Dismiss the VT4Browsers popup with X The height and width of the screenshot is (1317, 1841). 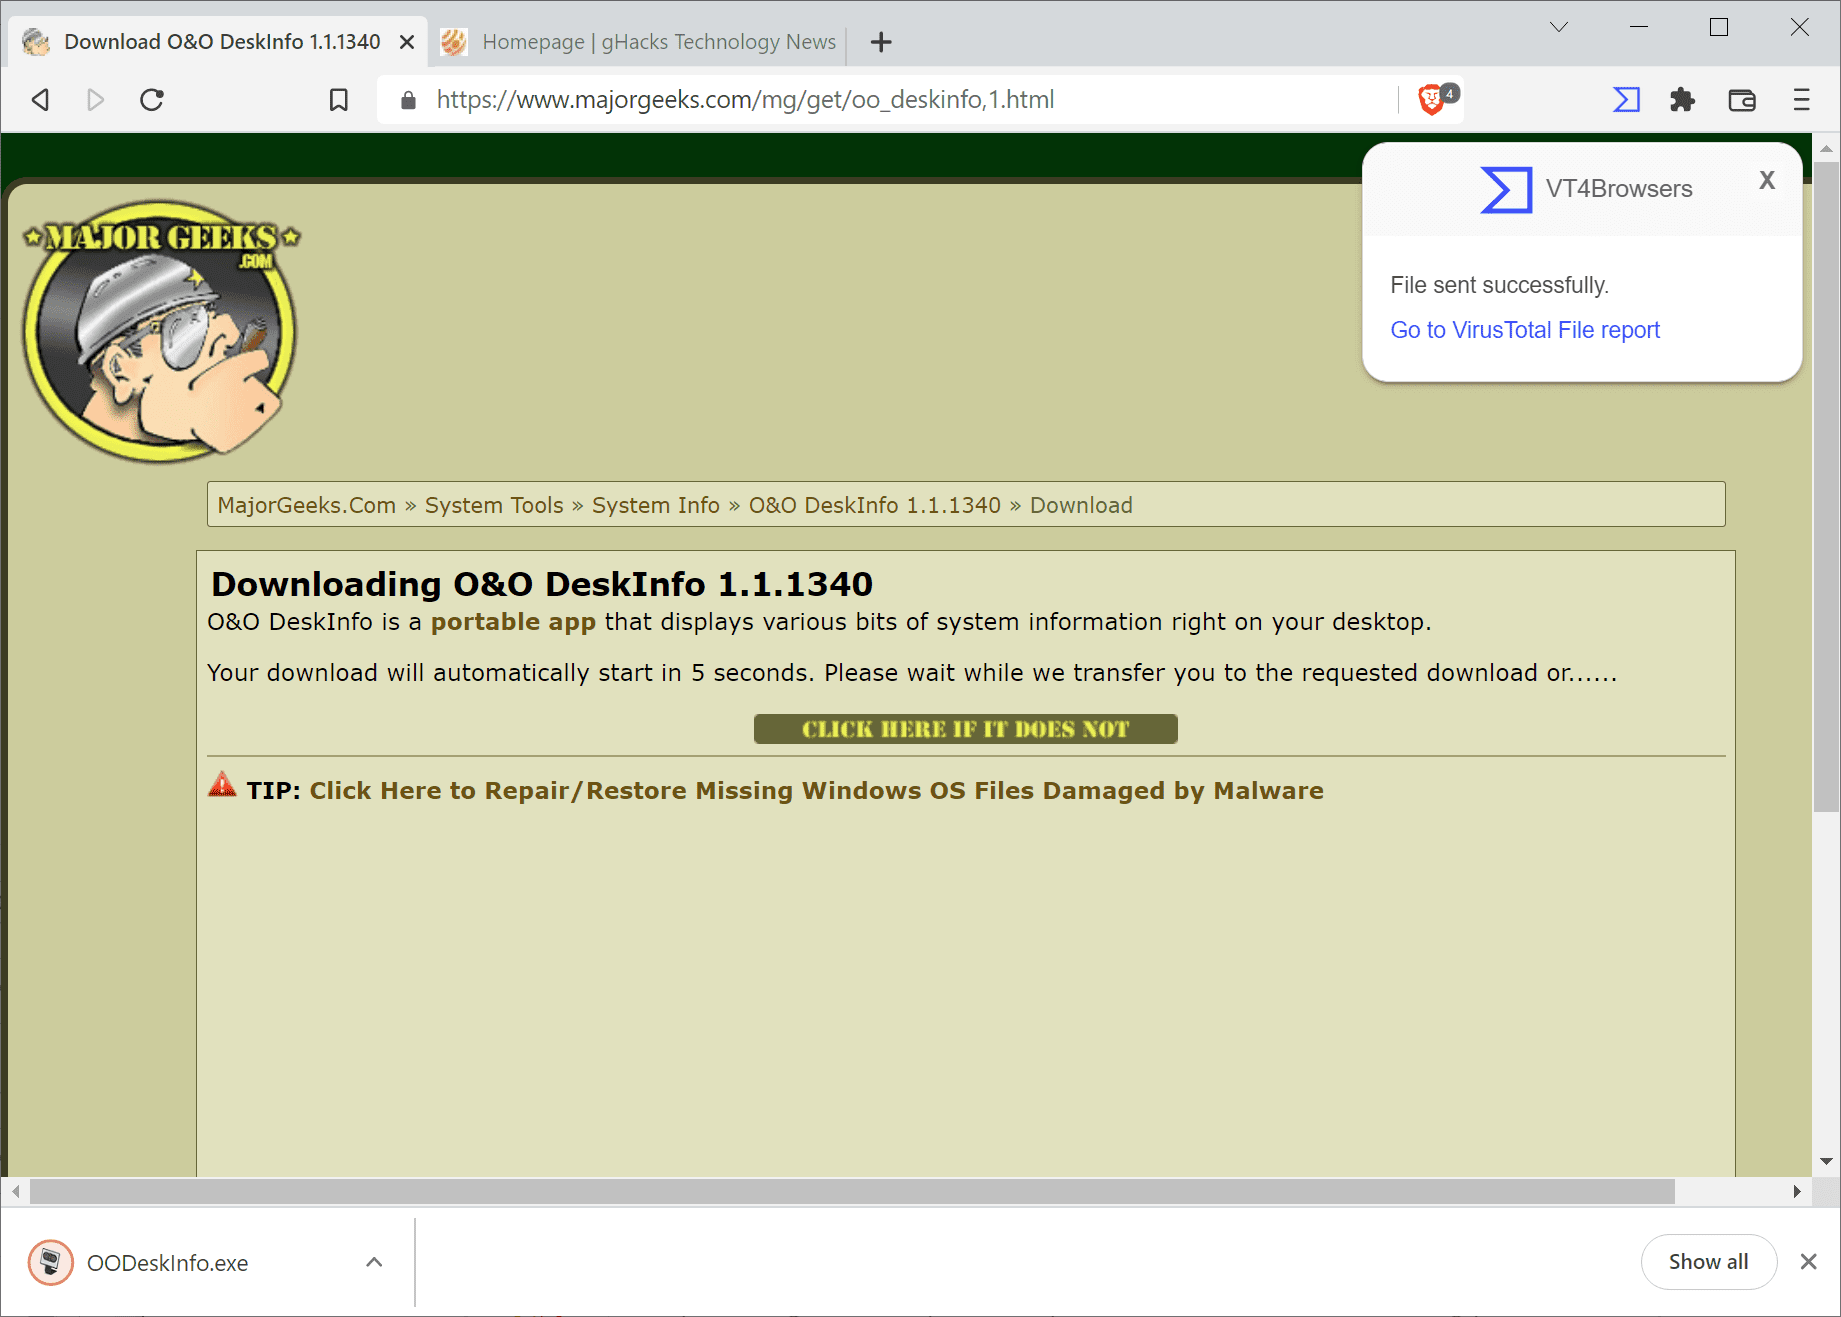point(1767,181)
